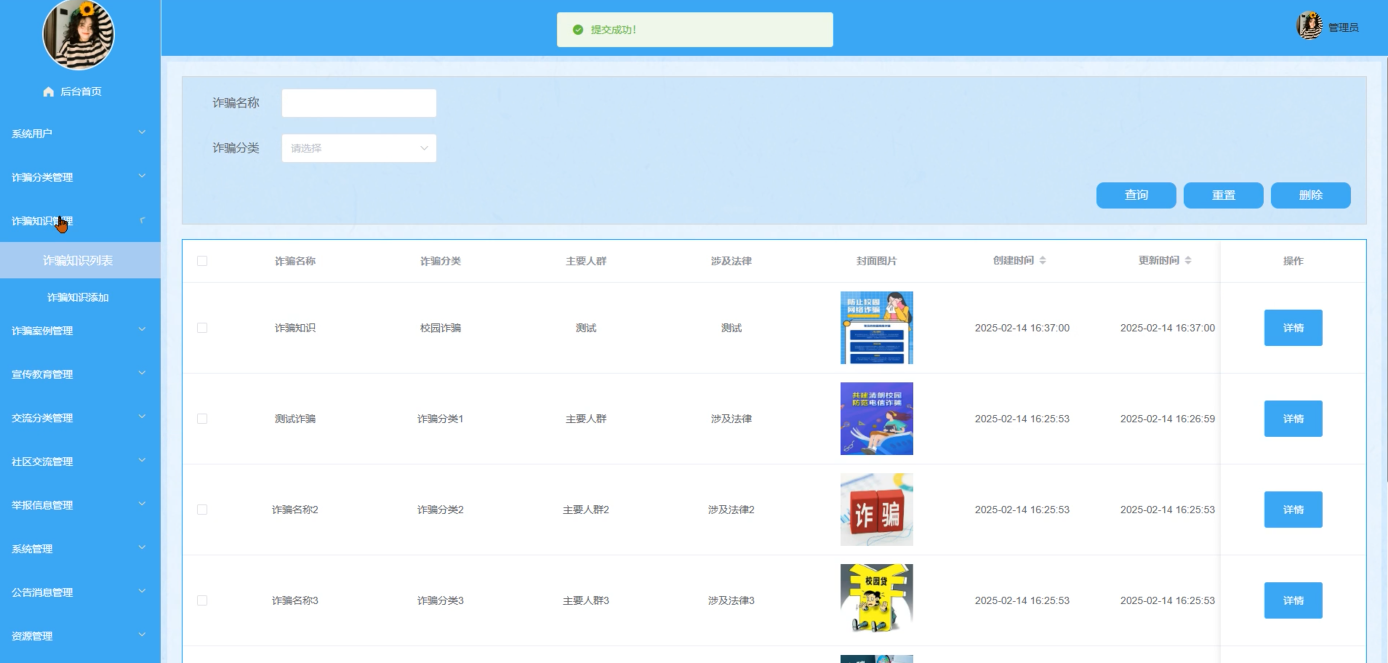
Task: Open 详情 for the 测试诈骗 row
Action: point(1293,419)
